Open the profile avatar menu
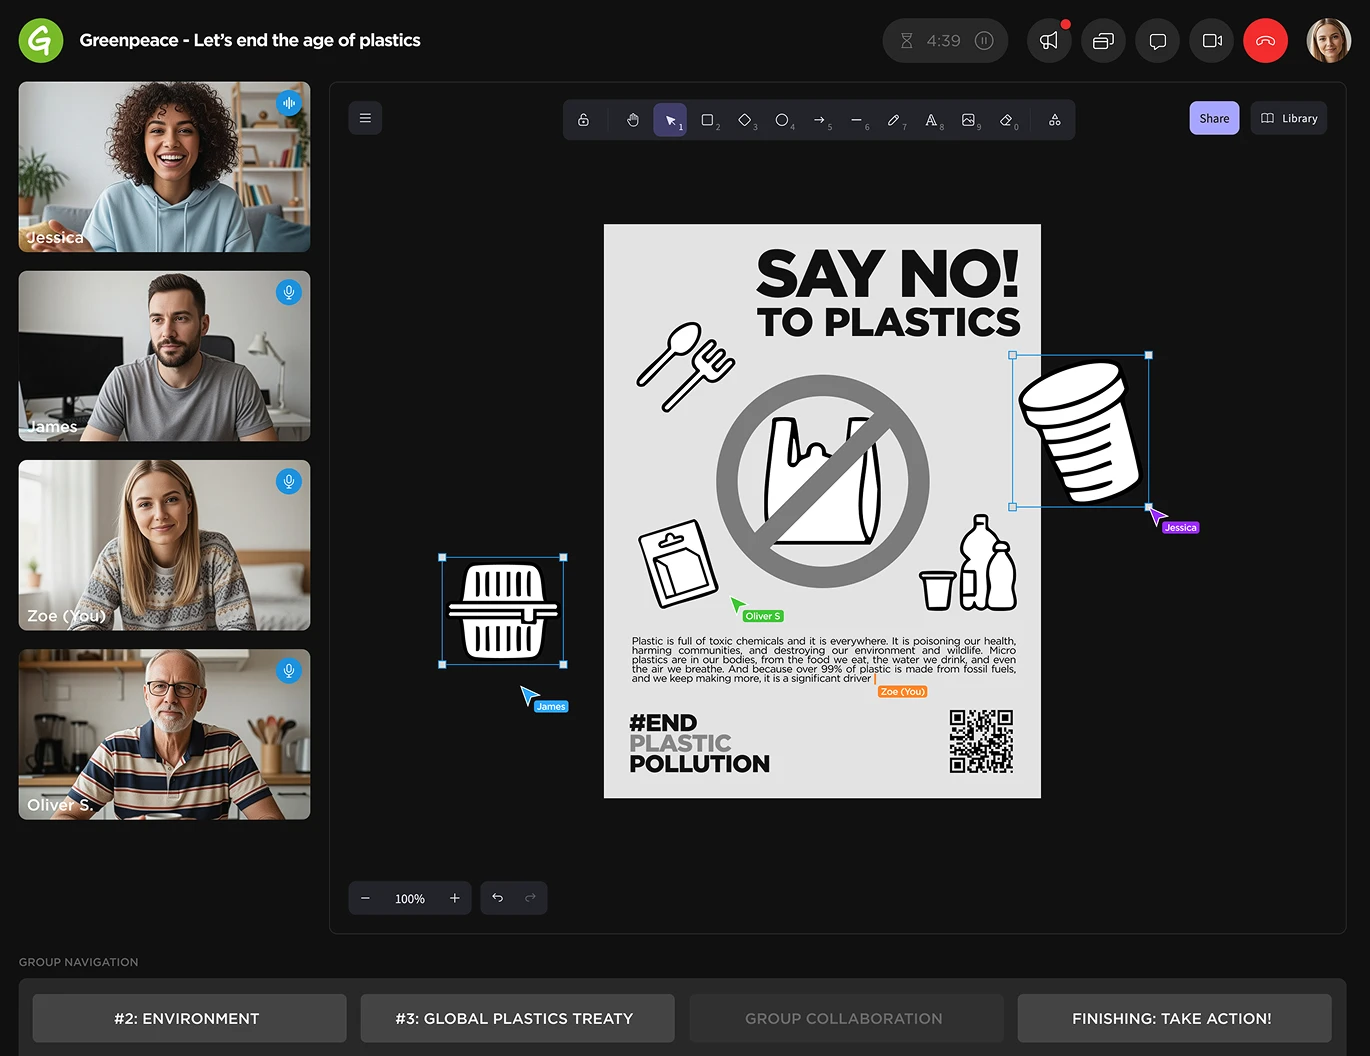This screenshot has width=1370, height=1056. point(1328,41)
